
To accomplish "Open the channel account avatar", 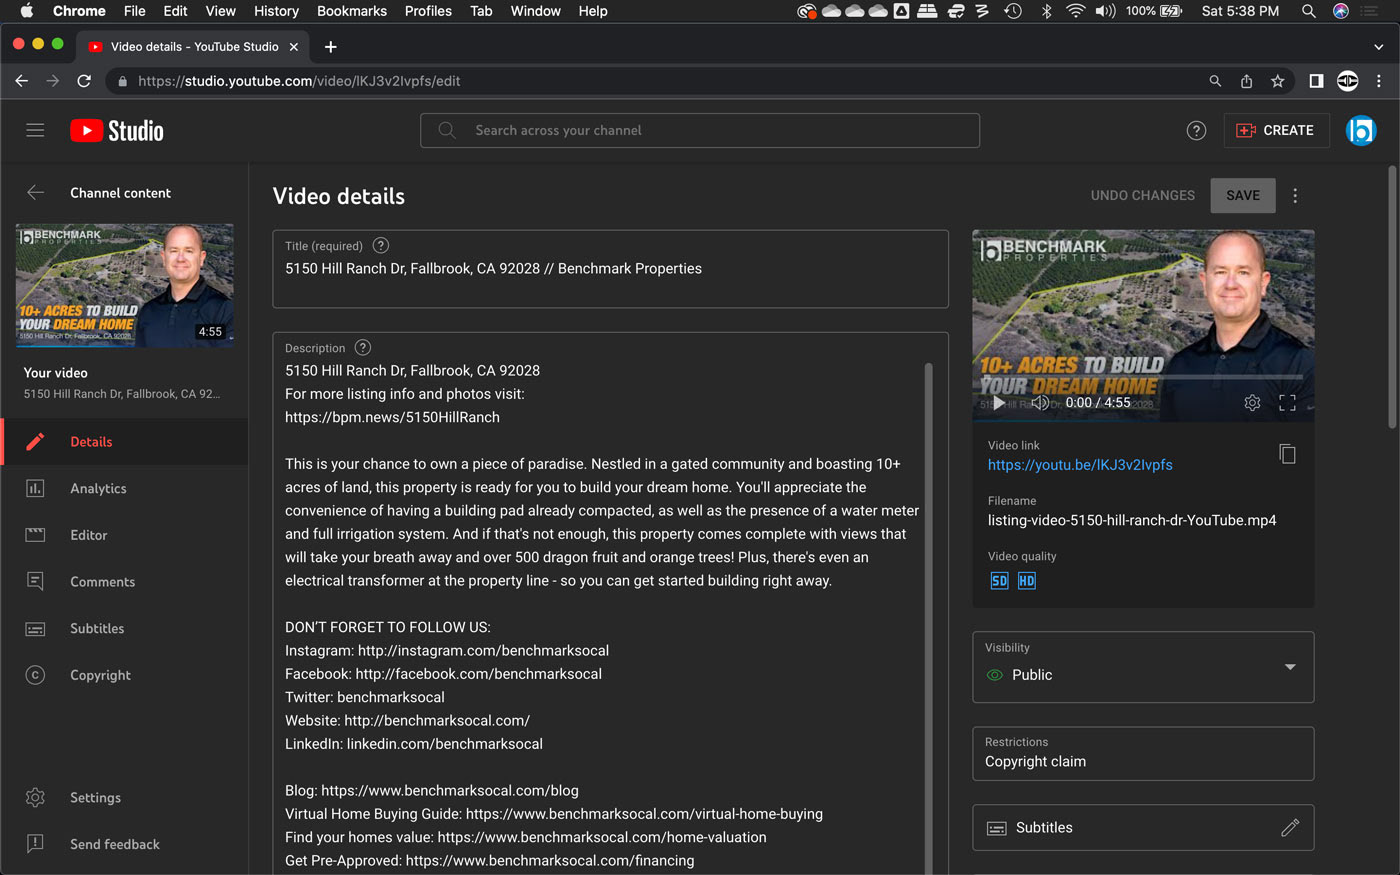I will click(1361, 130).
